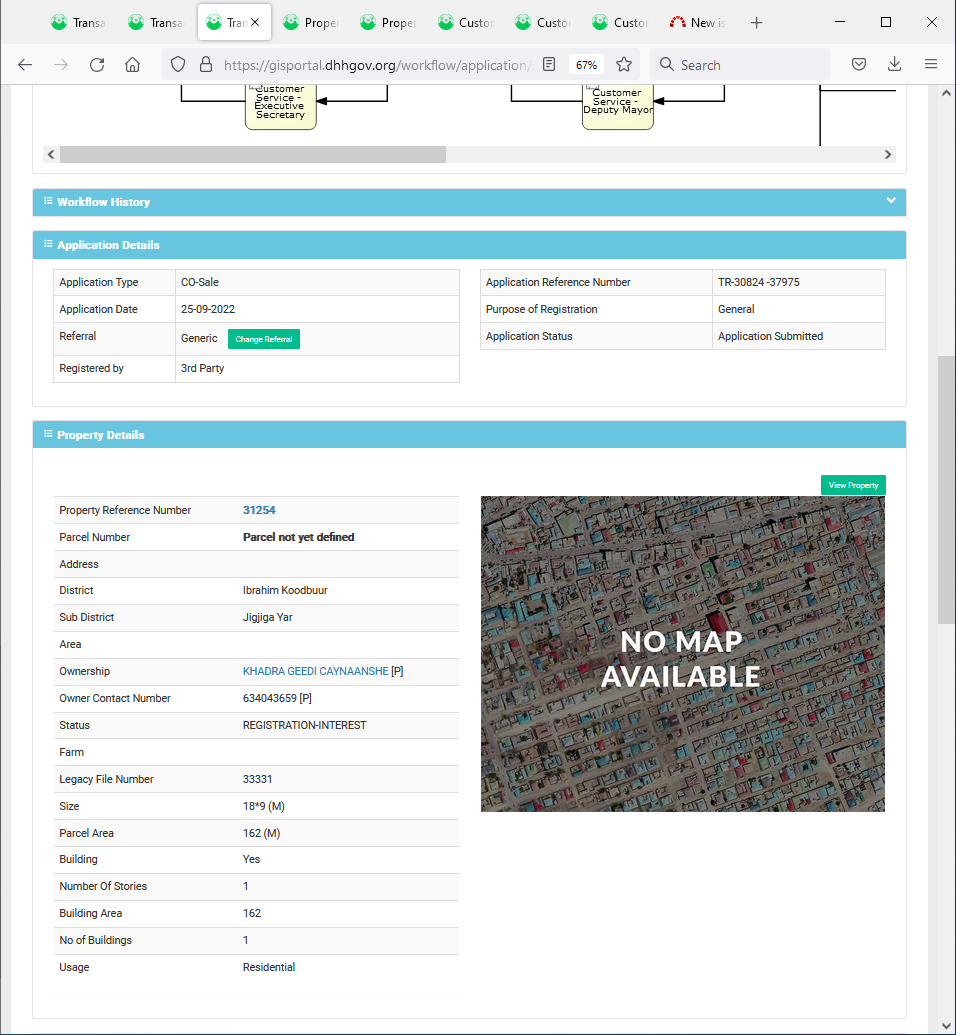Image resolution: width=956 pixels, height=1035 pixels.
Task: Click the Application Details list icon
Action: click(48, 244)
